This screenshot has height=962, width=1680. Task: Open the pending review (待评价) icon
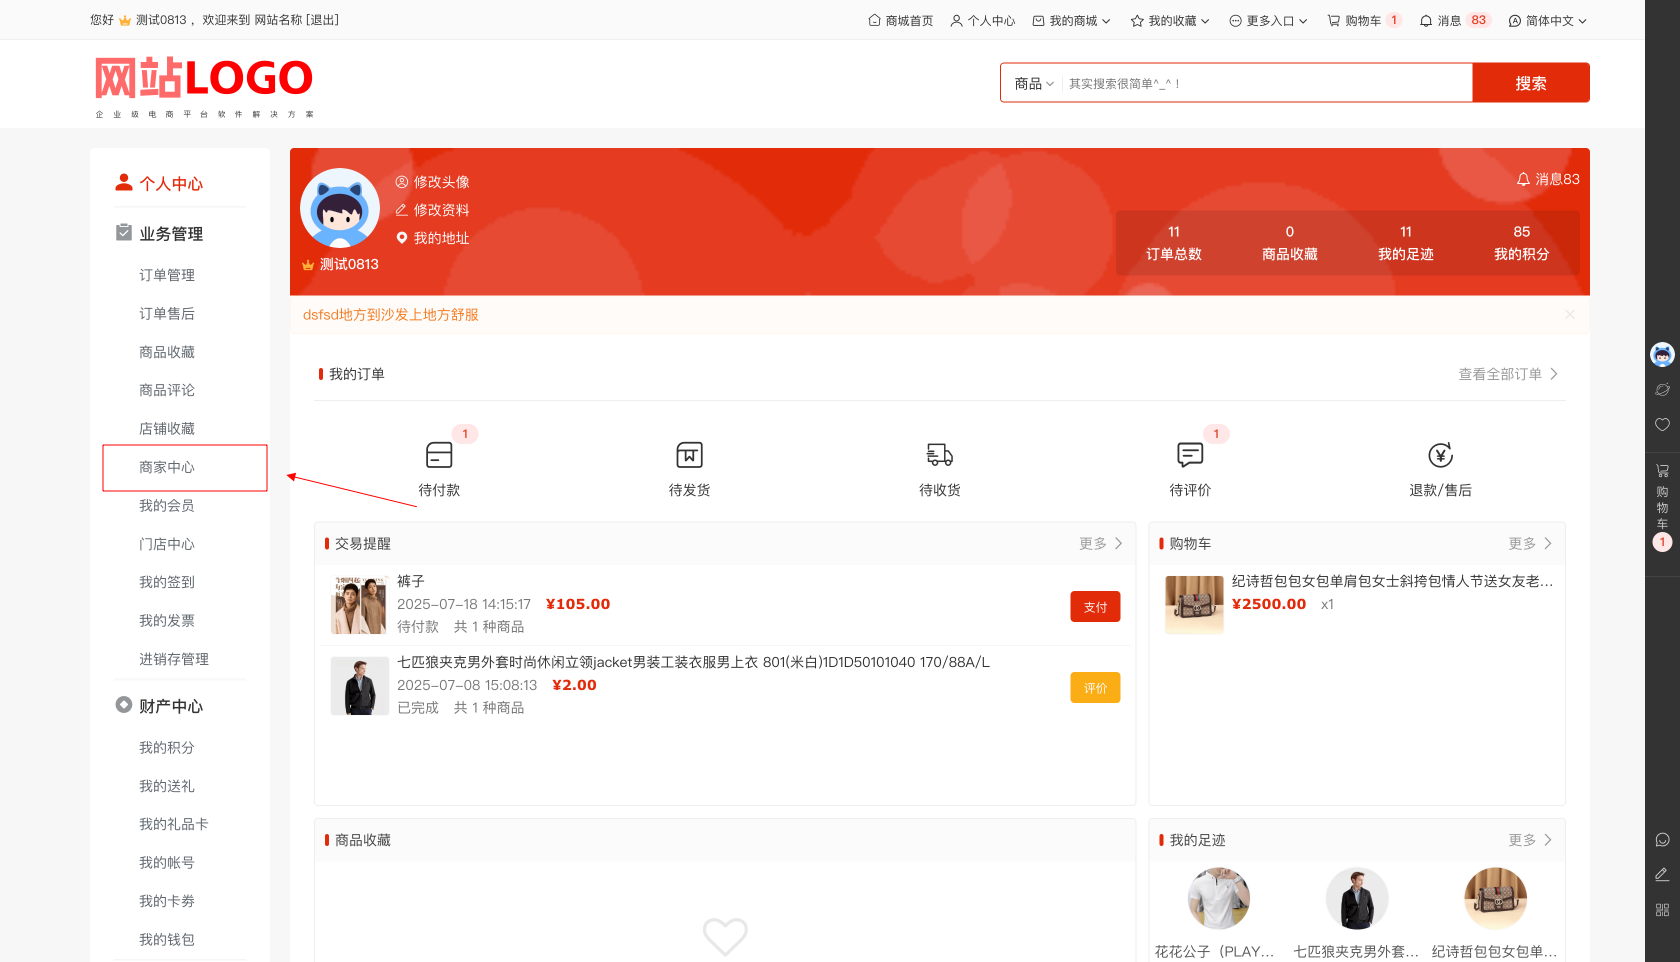[x=1190, y=456]
